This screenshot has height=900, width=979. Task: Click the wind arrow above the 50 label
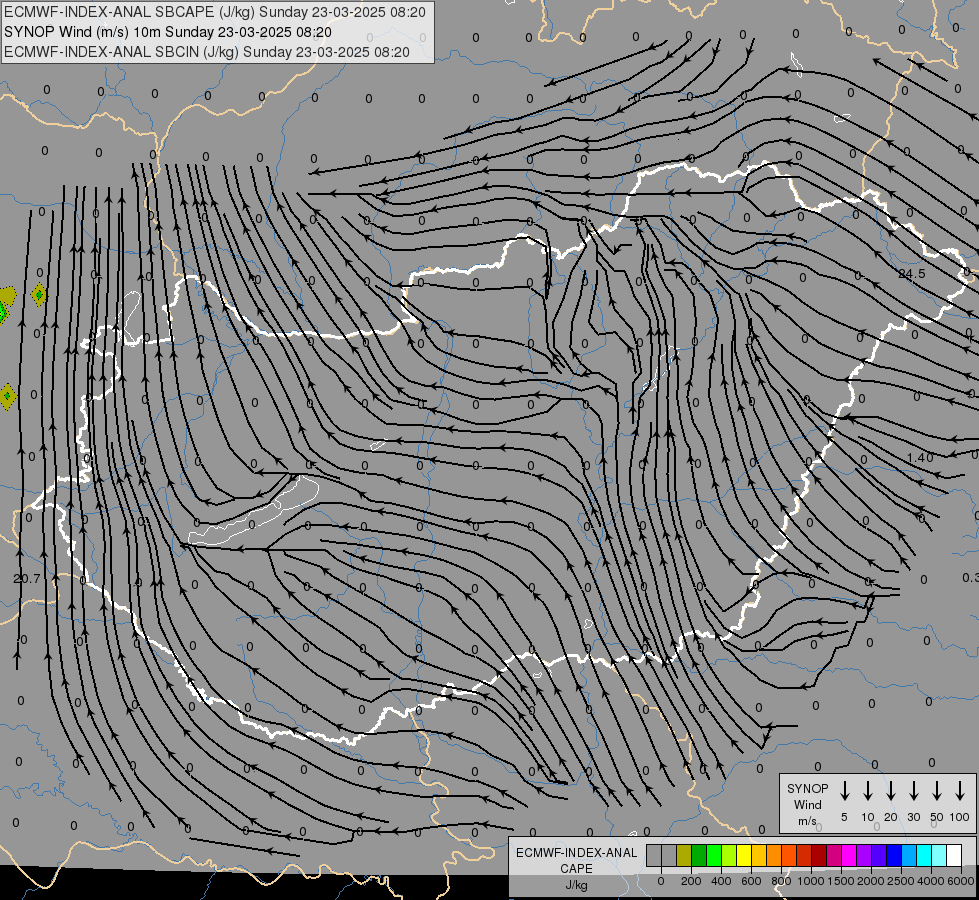tap(937, 791)
